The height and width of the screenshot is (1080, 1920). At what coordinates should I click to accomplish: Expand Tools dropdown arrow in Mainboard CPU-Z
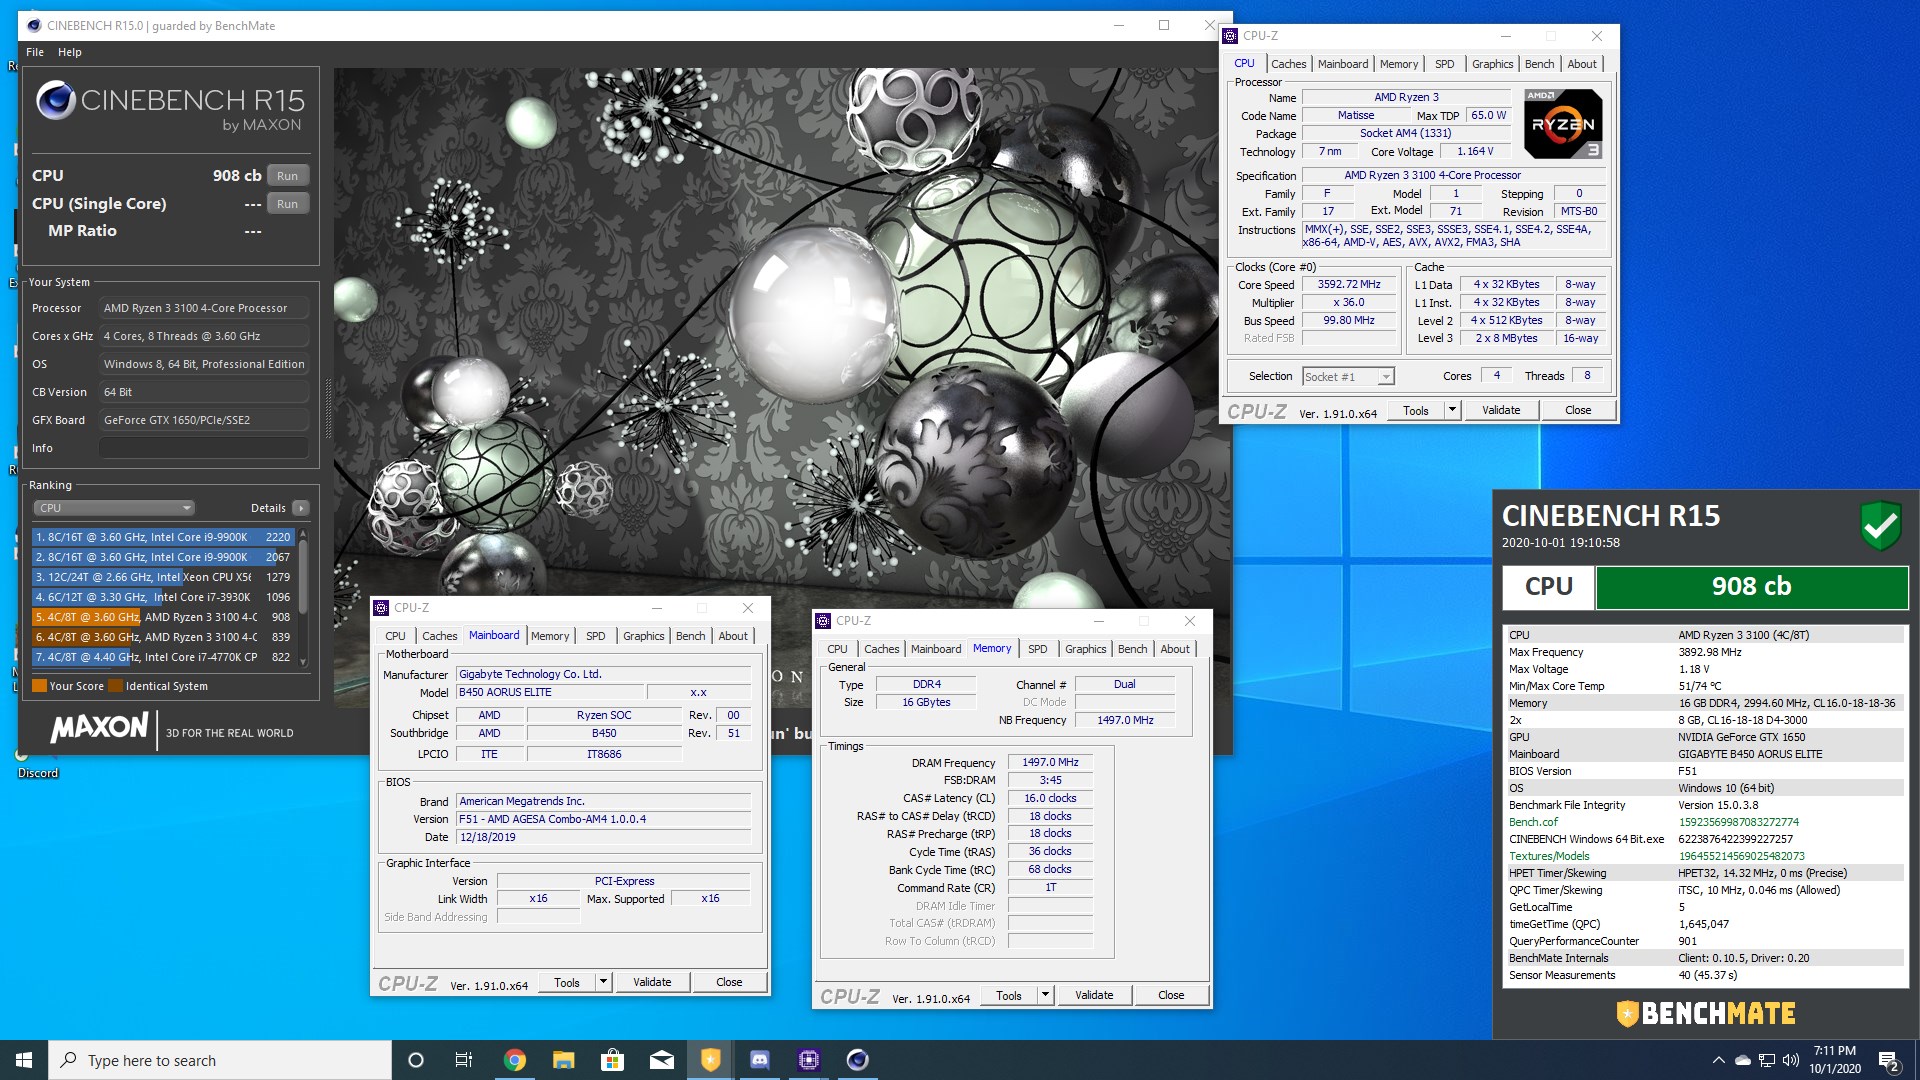[x=603, y=982]
